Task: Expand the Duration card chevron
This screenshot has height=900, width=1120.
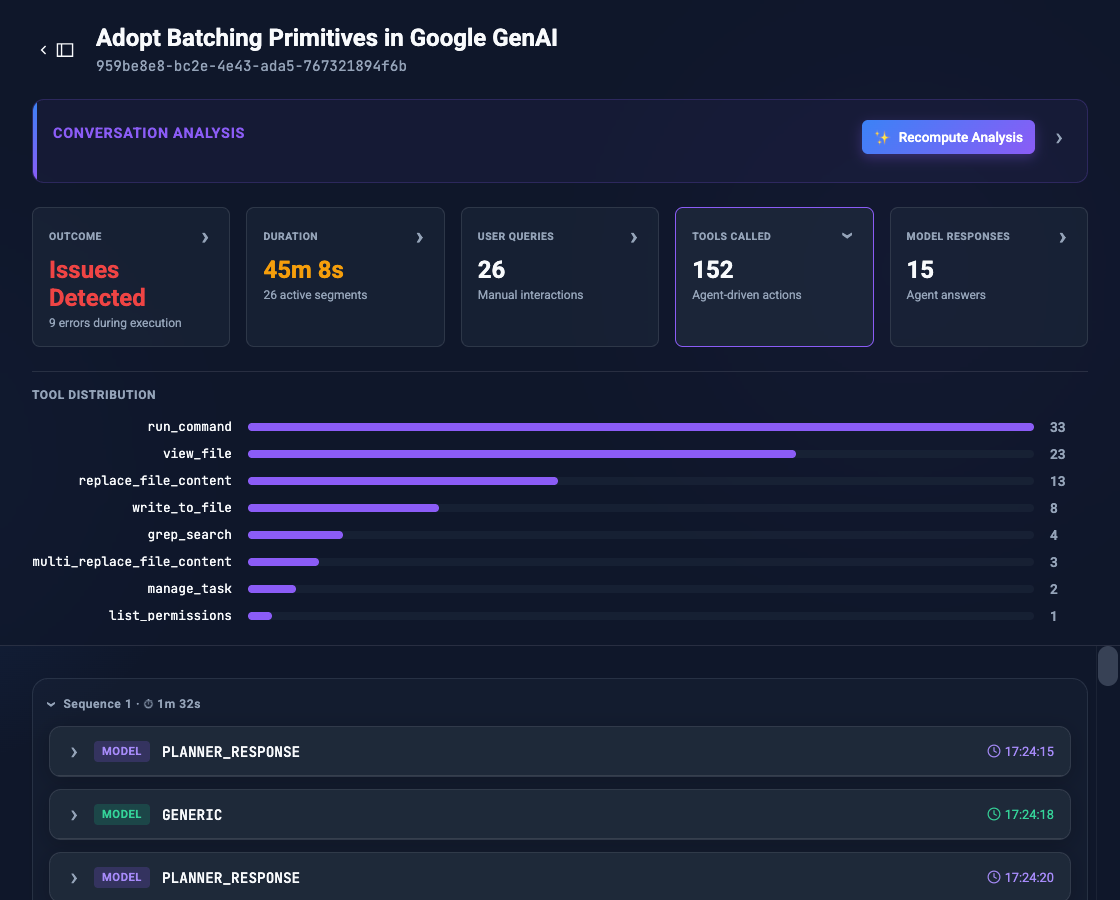Action: (420, 237)
